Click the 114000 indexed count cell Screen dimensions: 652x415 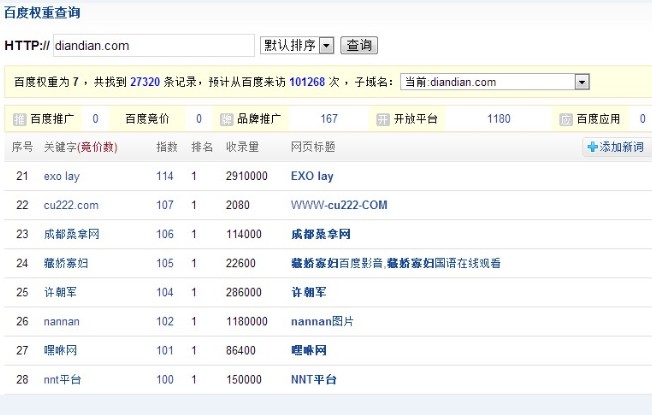[x=244, y=234]
